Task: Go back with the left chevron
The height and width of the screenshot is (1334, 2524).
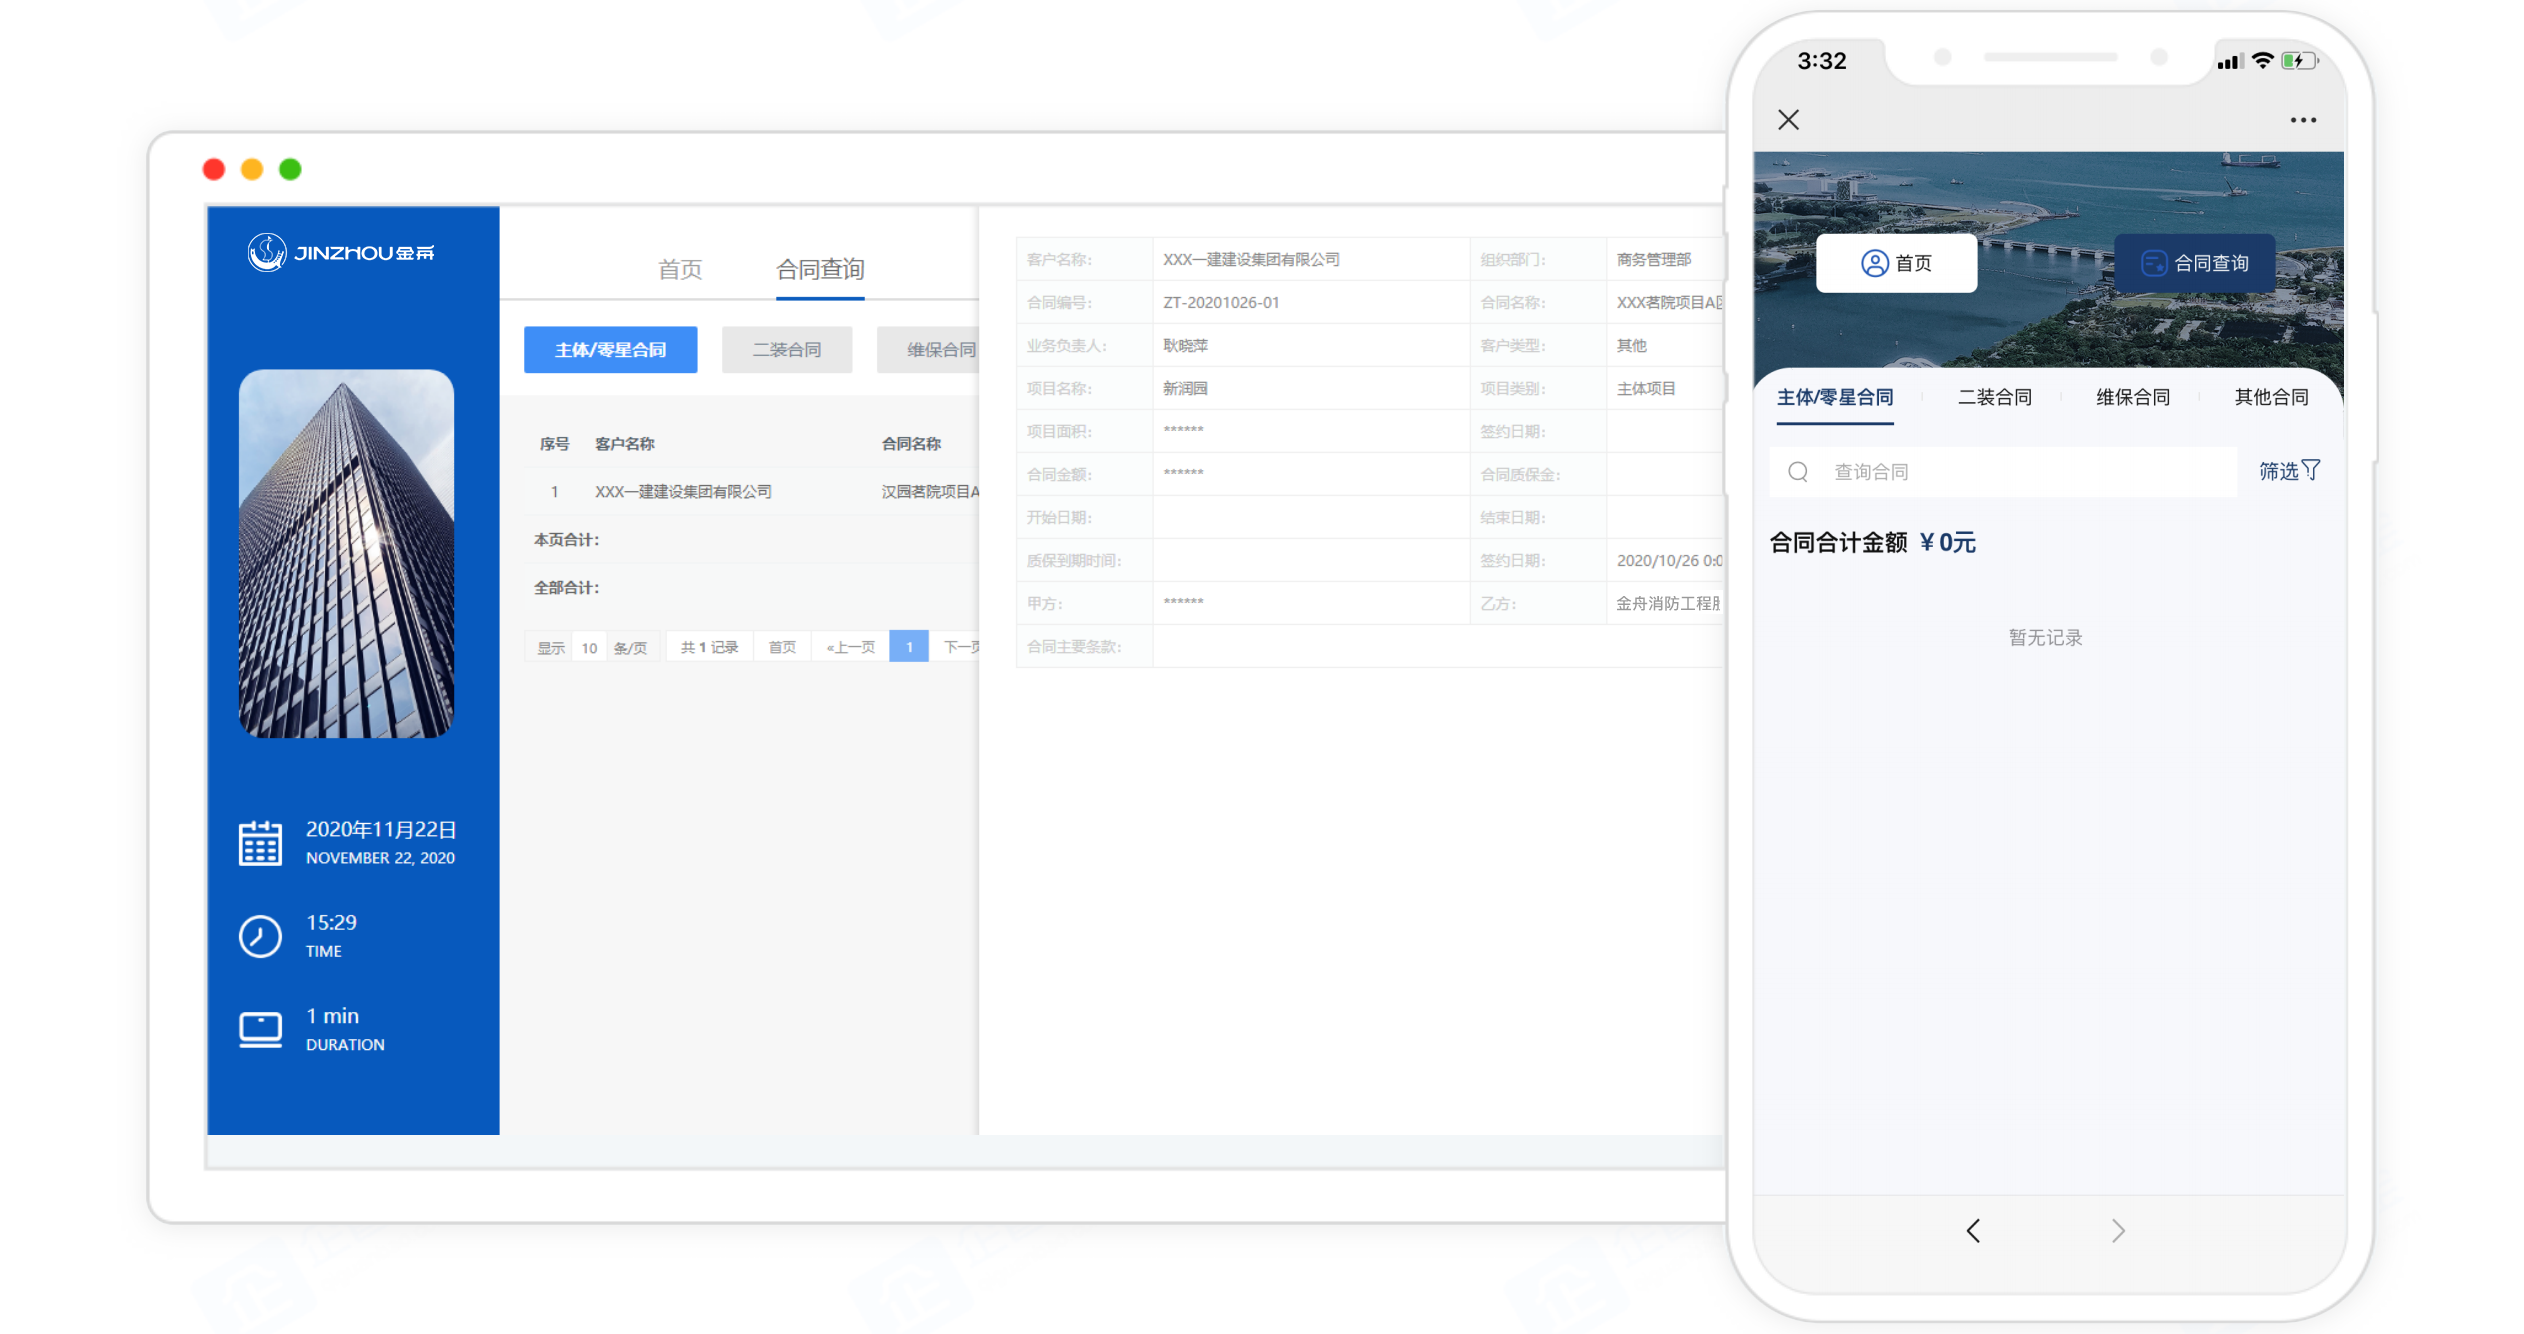Action: [x=1973, y=1230]
